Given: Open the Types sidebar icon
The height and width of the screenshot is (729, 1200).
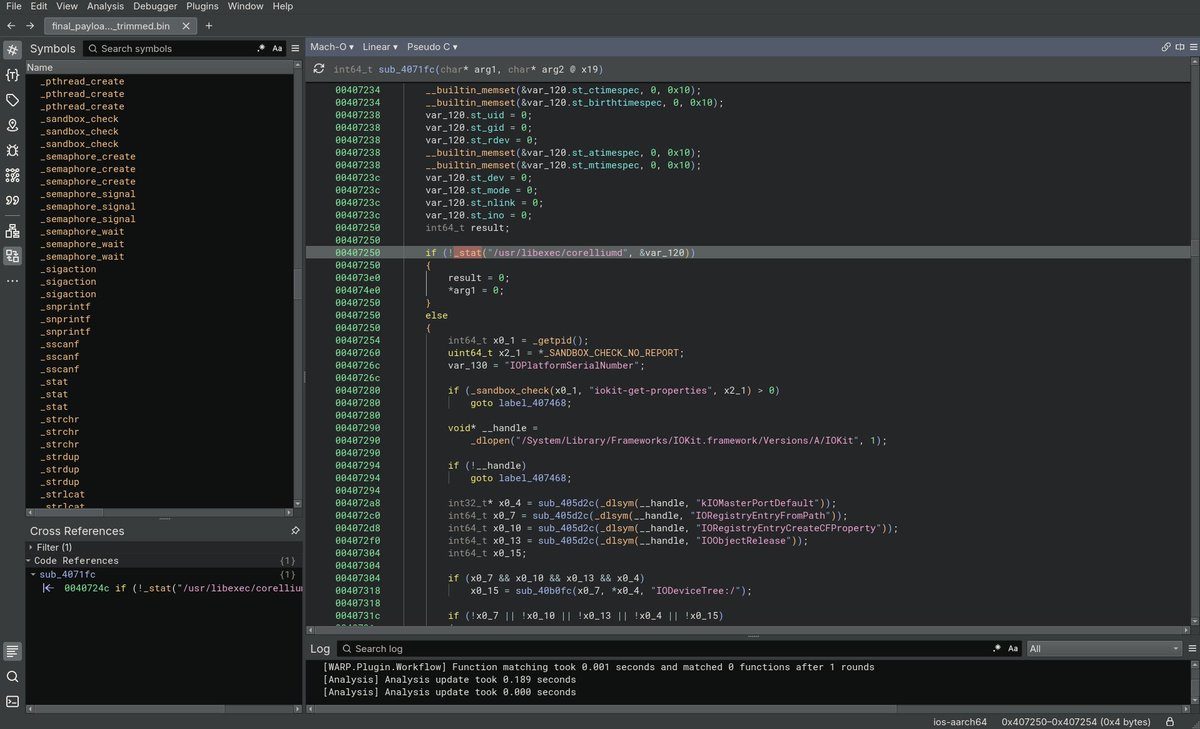Looking at the screenshot, I should pos(12,75).
